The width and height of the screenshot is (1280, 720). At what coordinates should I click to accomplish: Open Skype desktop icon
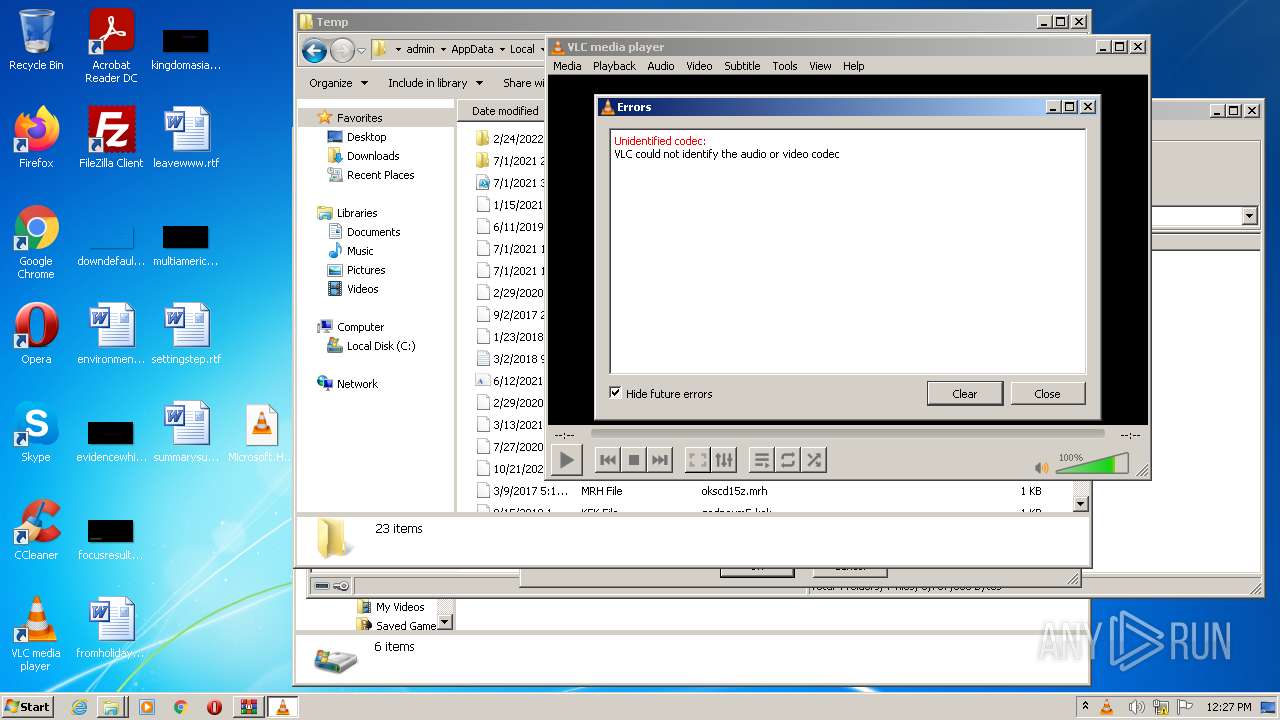(x=36, y=431)
